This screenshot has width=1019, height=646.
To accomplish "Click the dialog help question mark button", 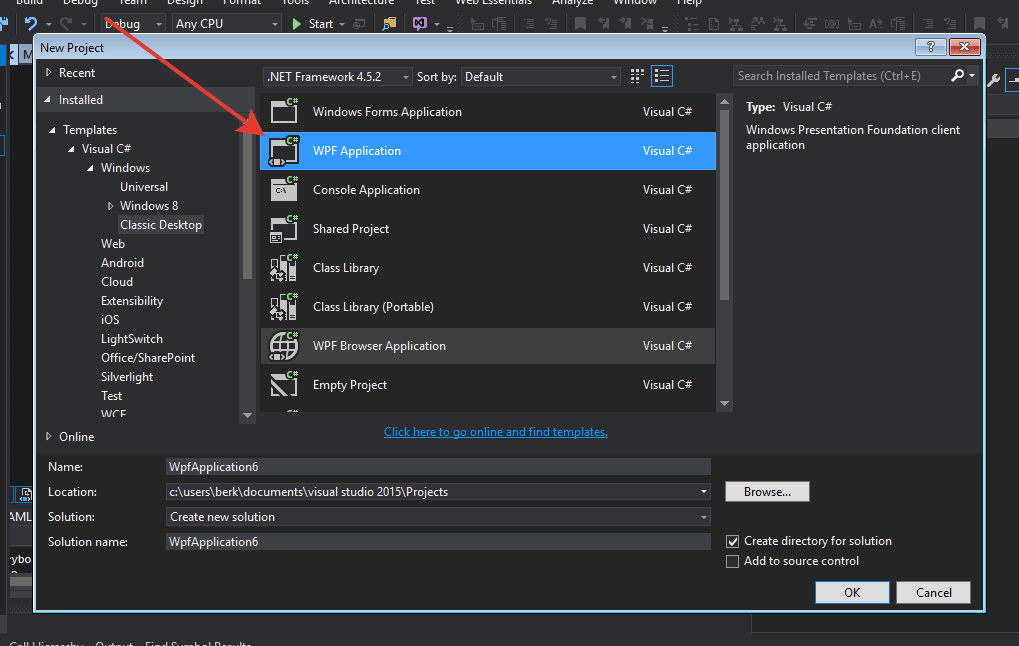I will [x=930, y=47].
